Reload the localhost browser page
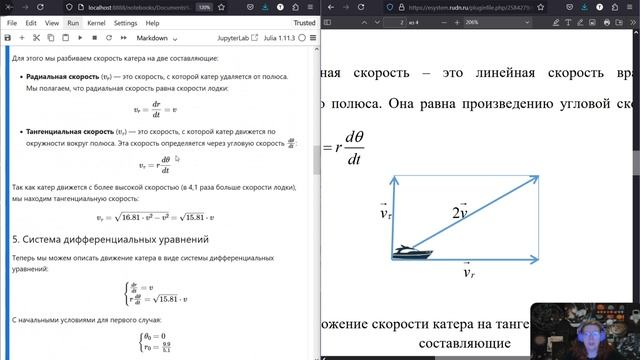The width and height of the screenshot is (640, 360). point(40,7)
